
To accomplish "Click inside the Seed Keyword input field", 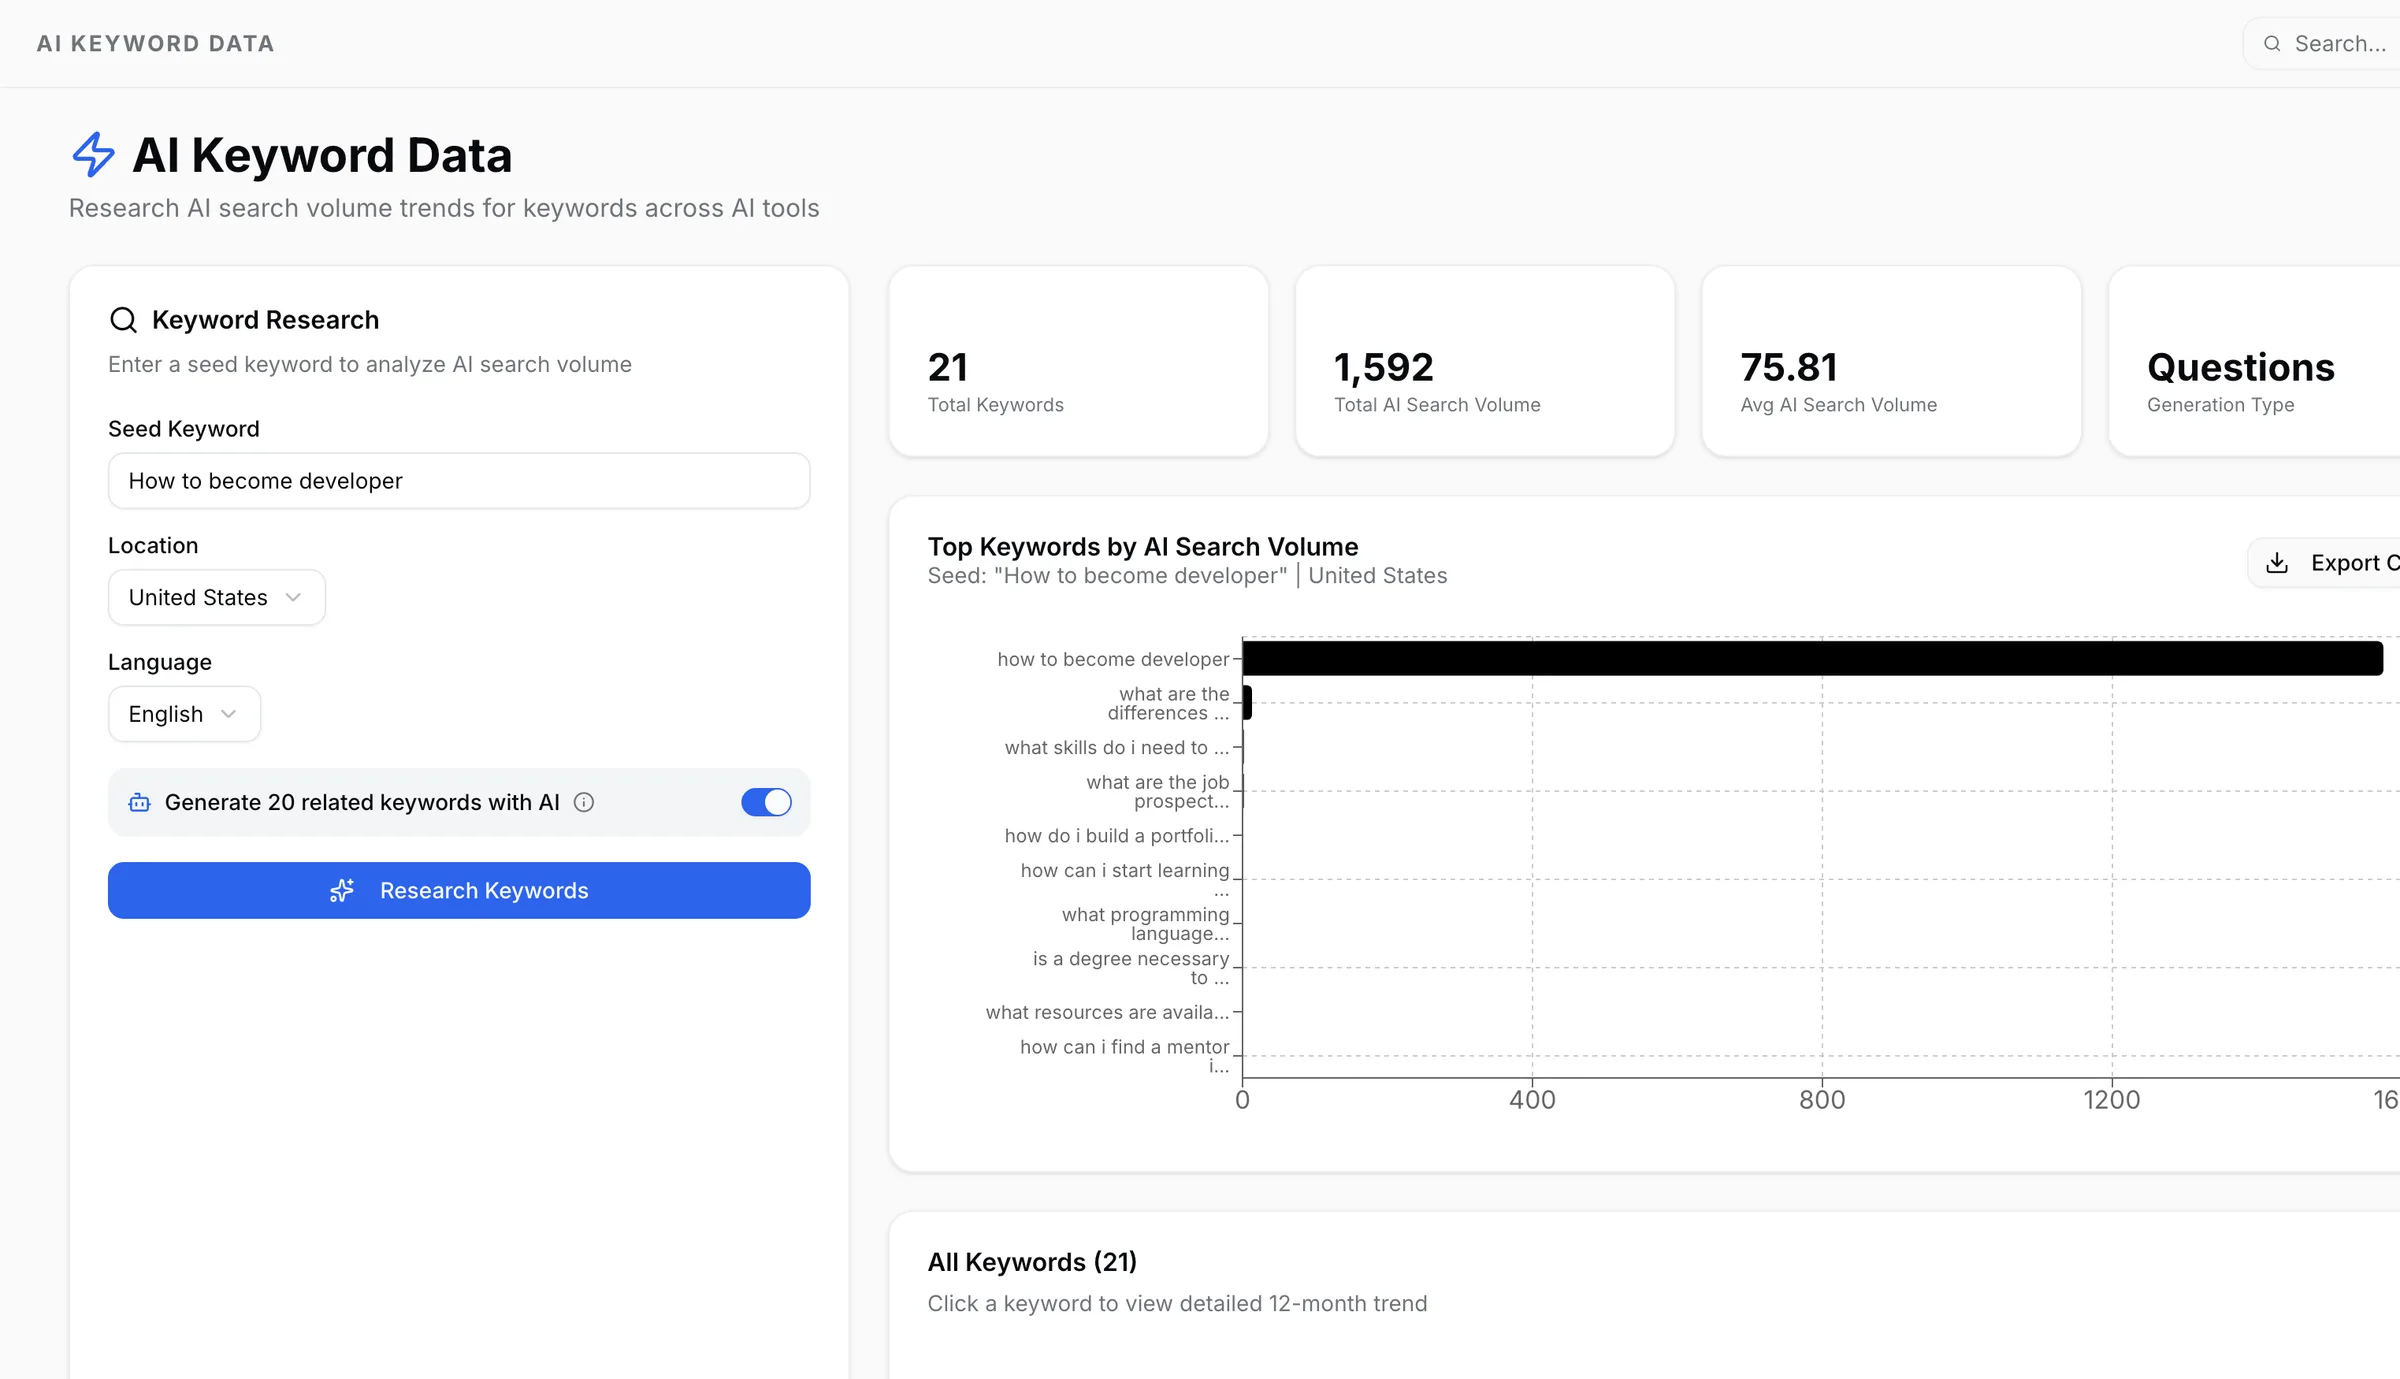I will tap(458, 481).
